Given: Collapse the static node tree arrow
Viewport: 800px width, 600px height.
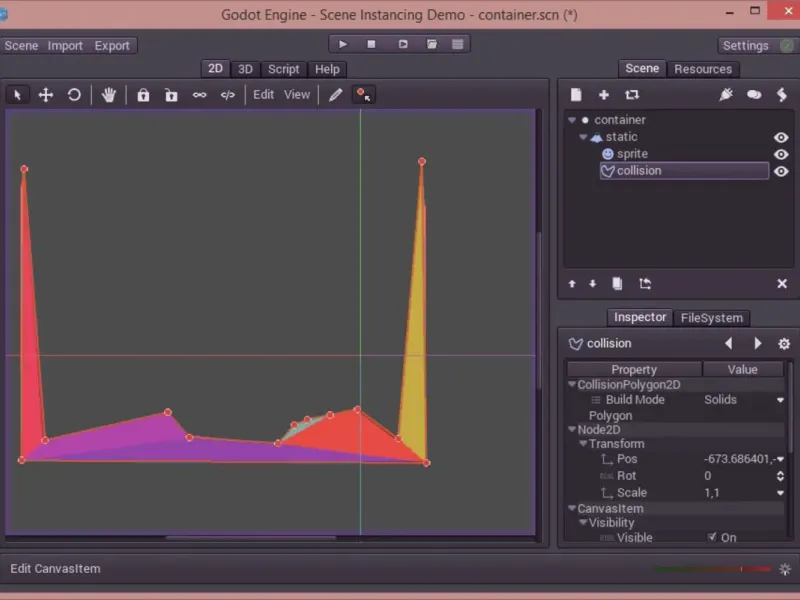Looking at the screenshot, I should click(x=583, y=137).
